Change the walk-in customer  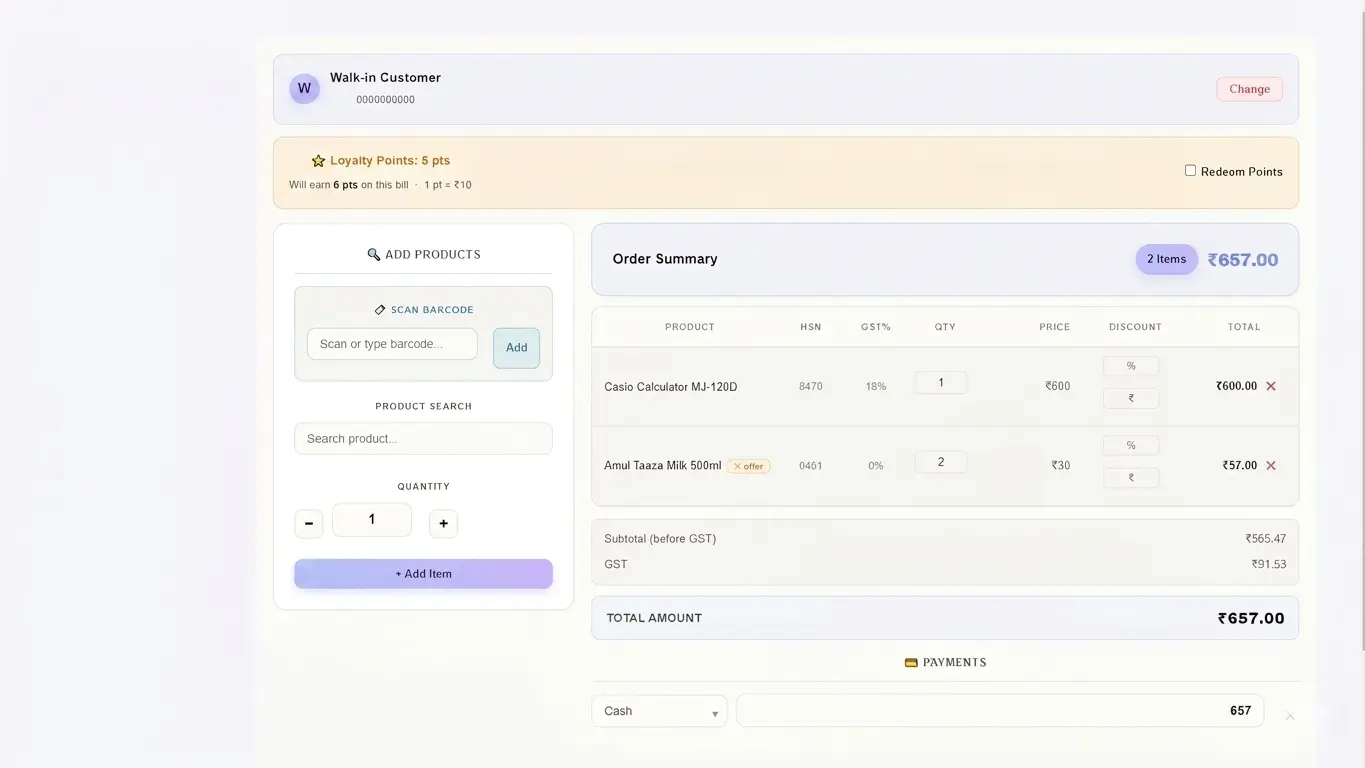pyautogui.click(x=1249, y=89)
